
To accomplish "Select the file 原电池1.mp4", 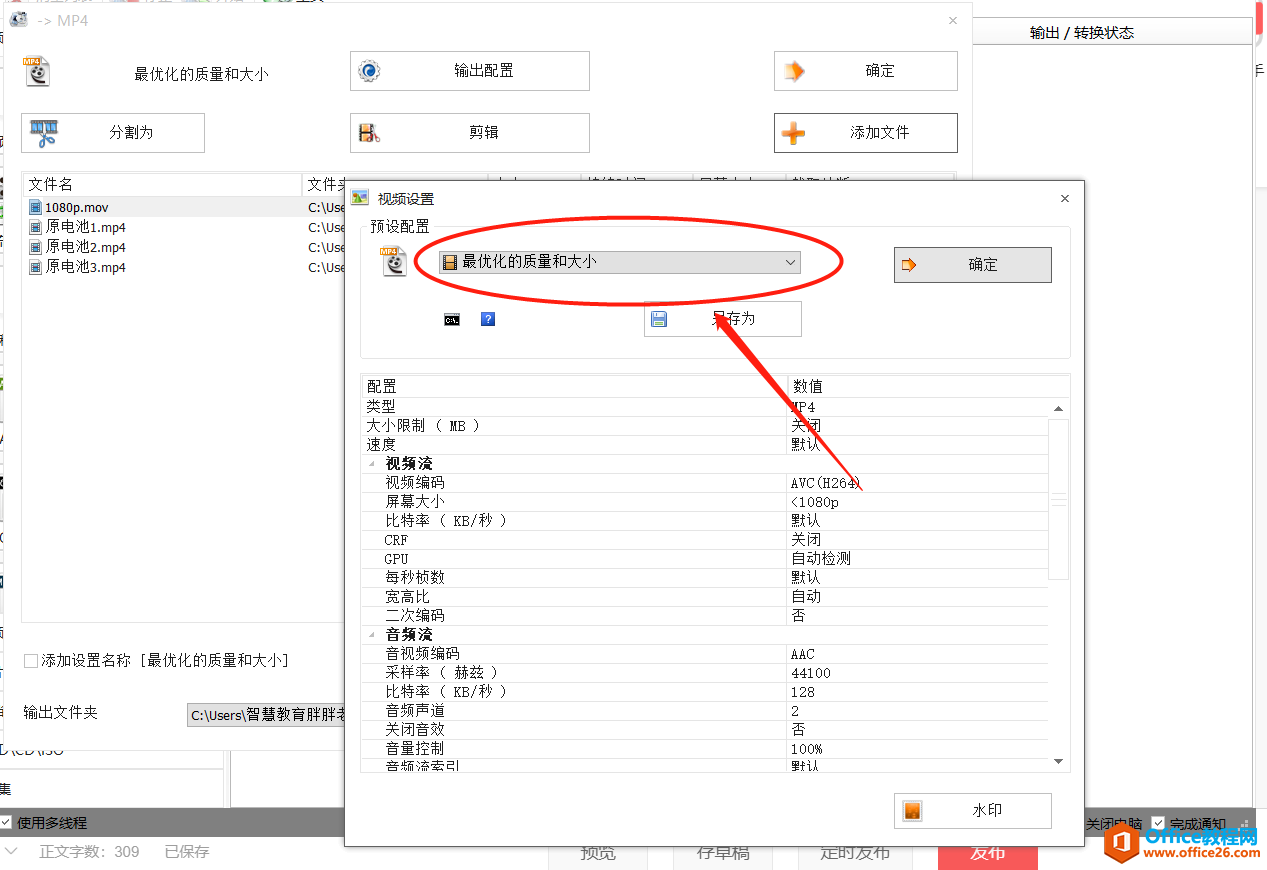I will pos(77,227).
